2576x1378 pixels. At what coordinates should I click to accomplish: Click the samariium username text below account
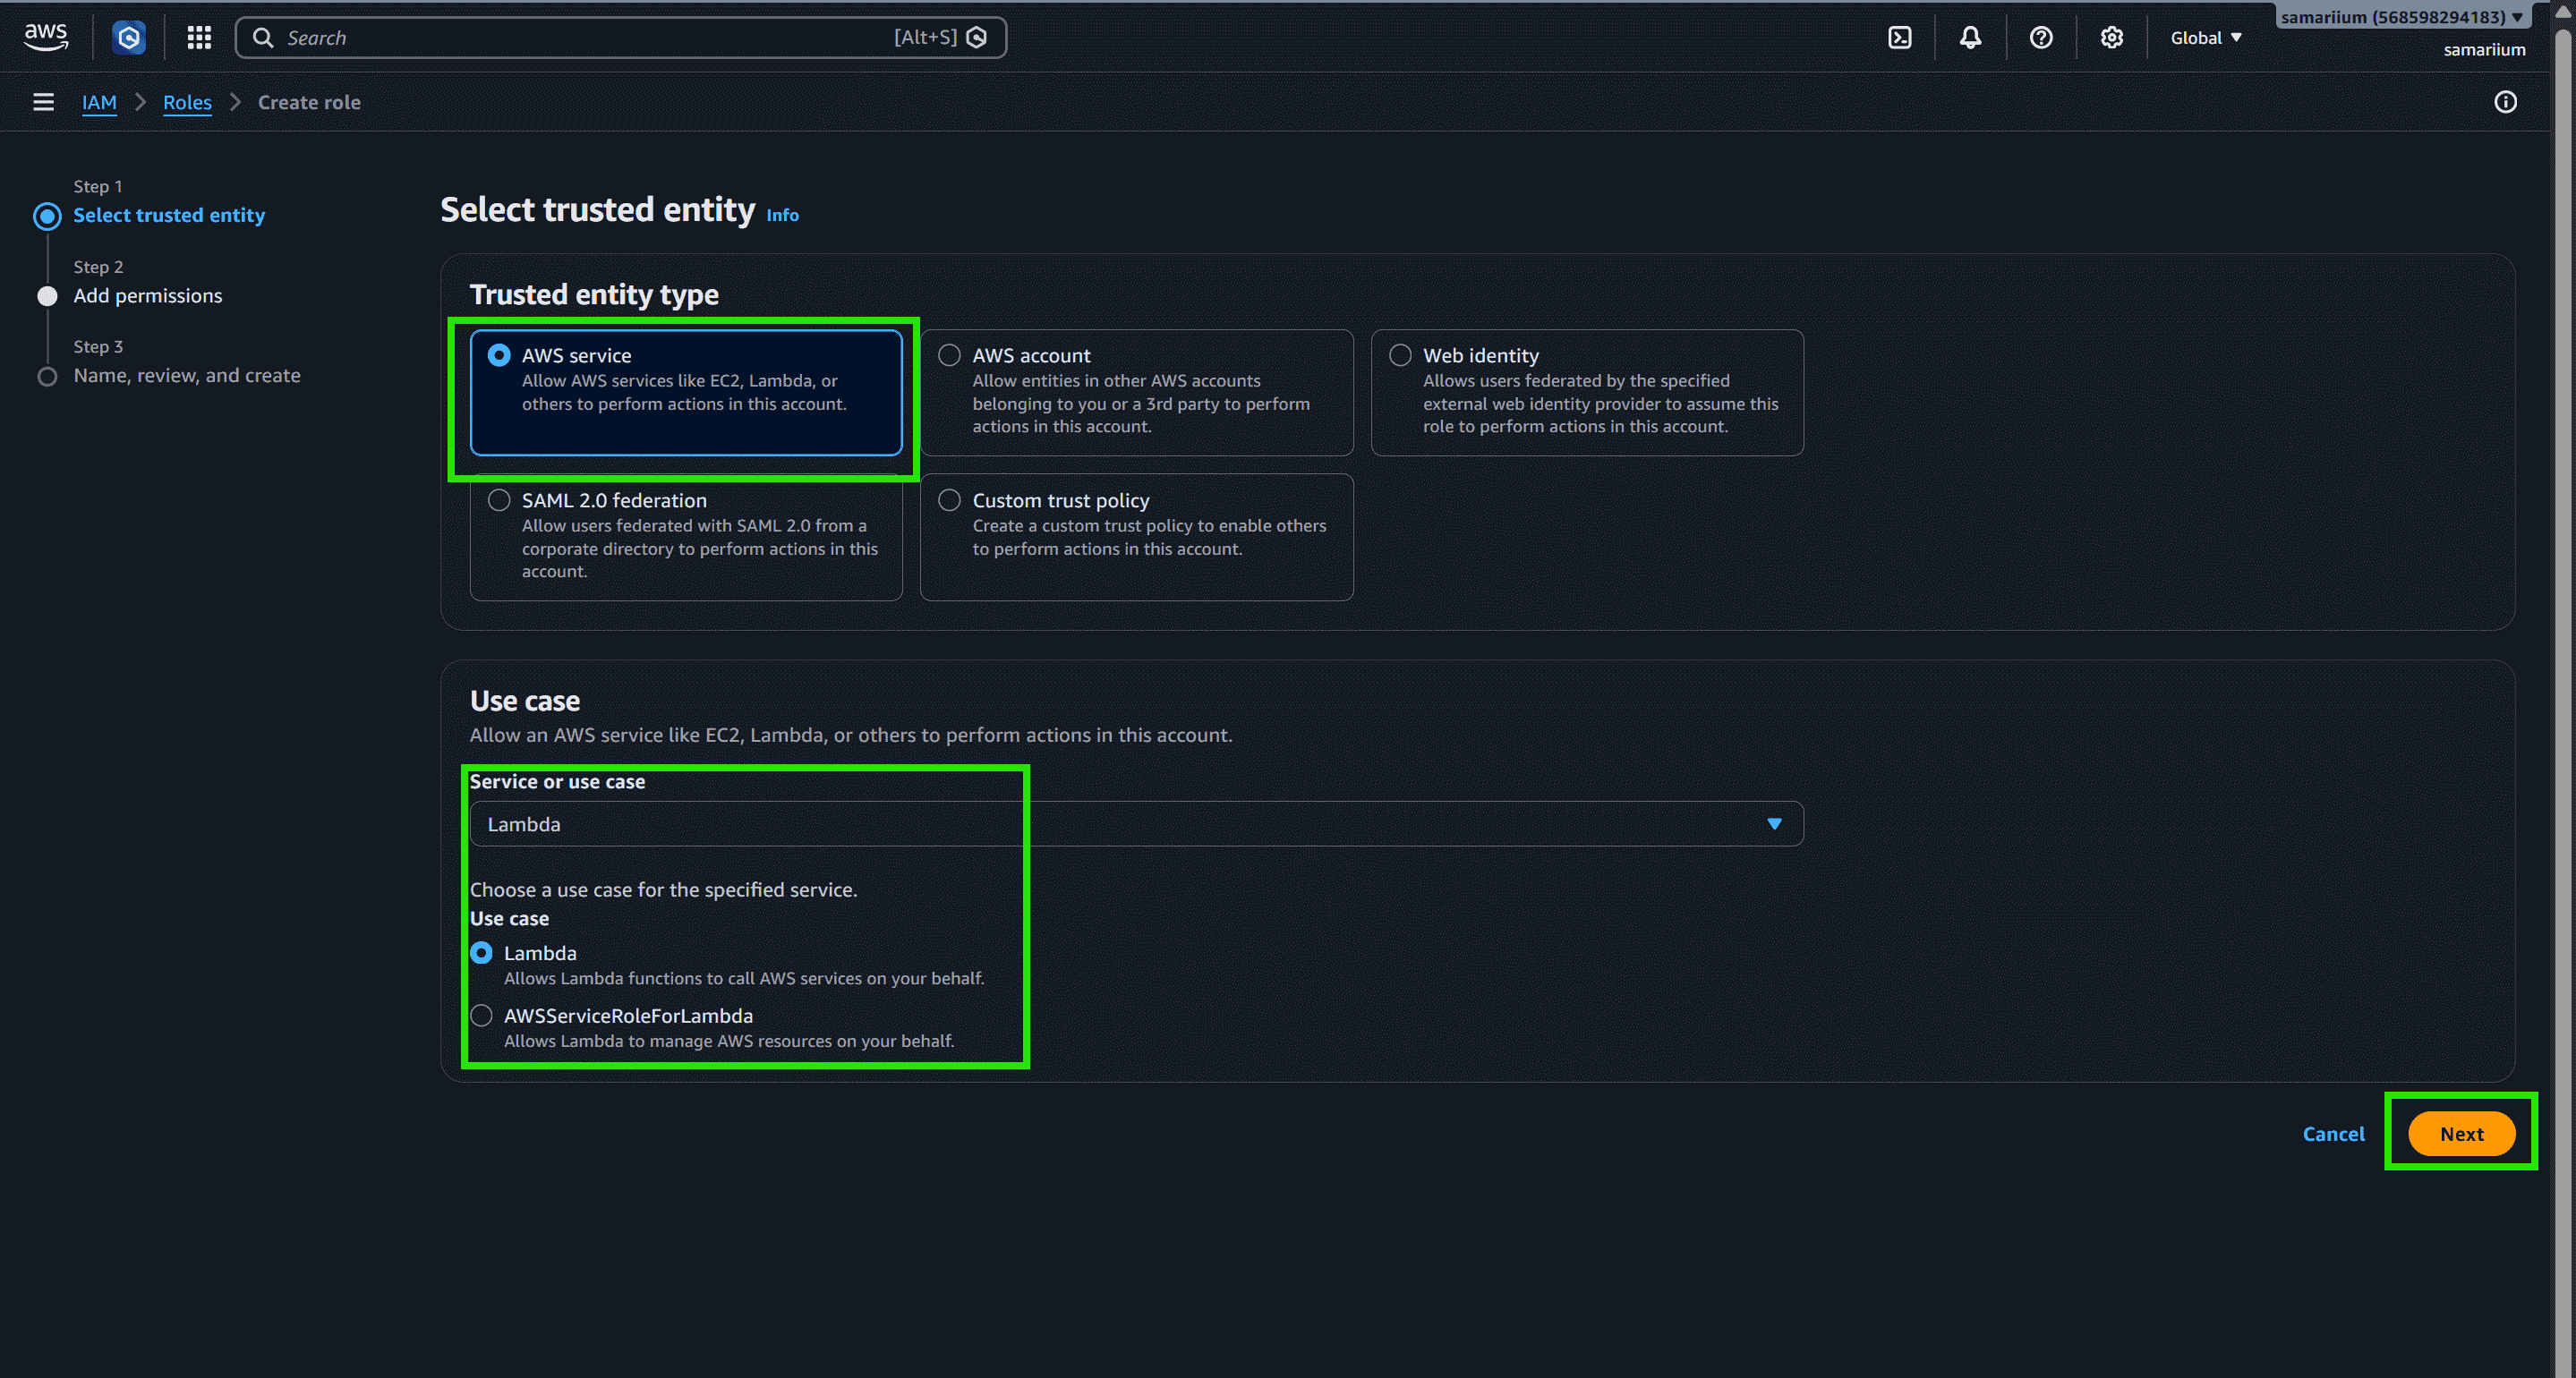2484,50
